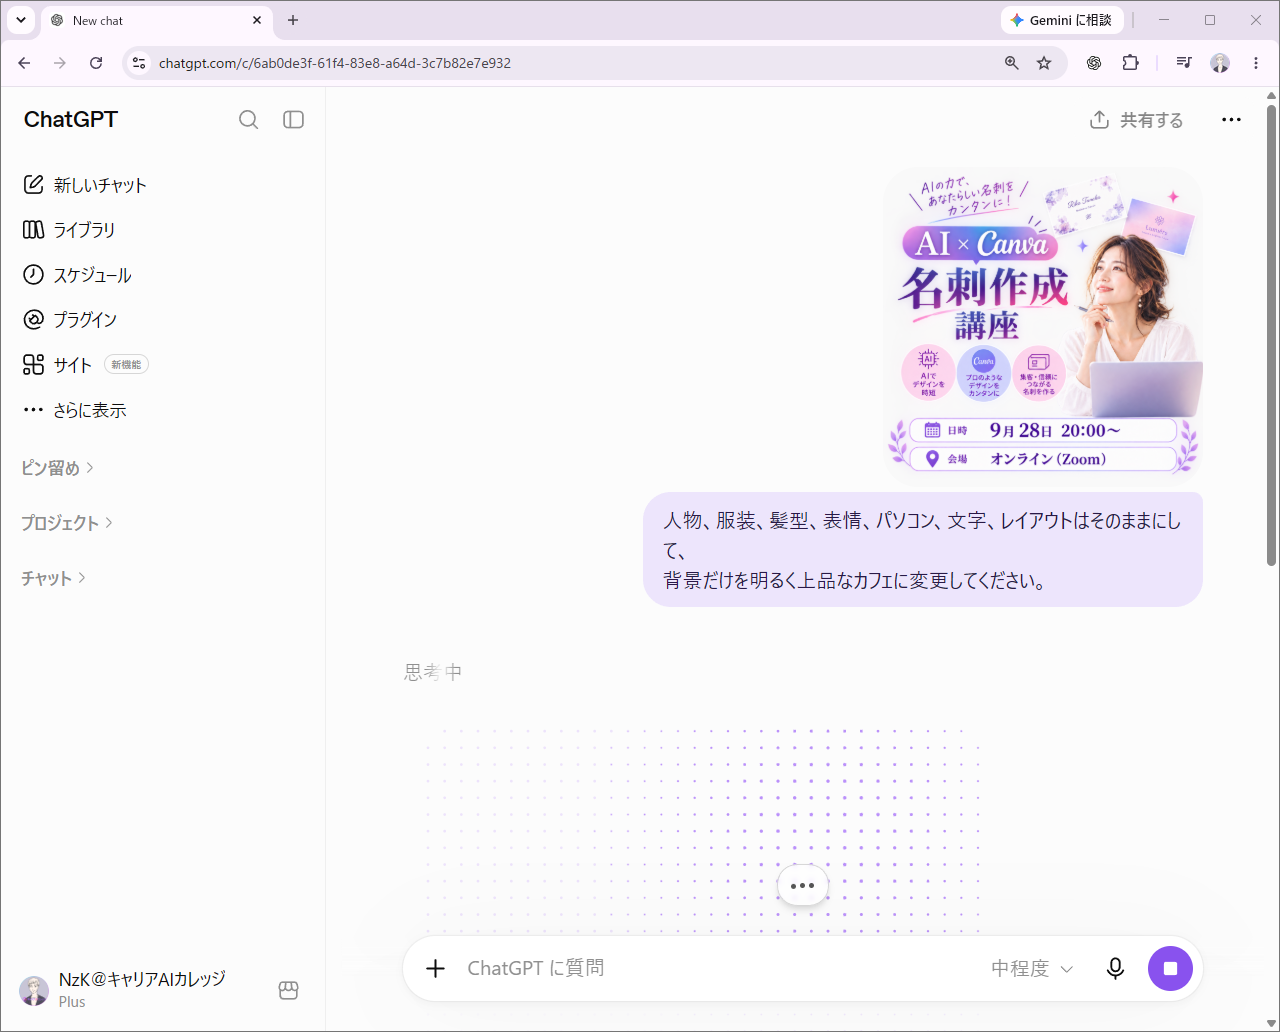Open the Chrome three-dot menu

pyautogui.click(x=1256, y=63)
